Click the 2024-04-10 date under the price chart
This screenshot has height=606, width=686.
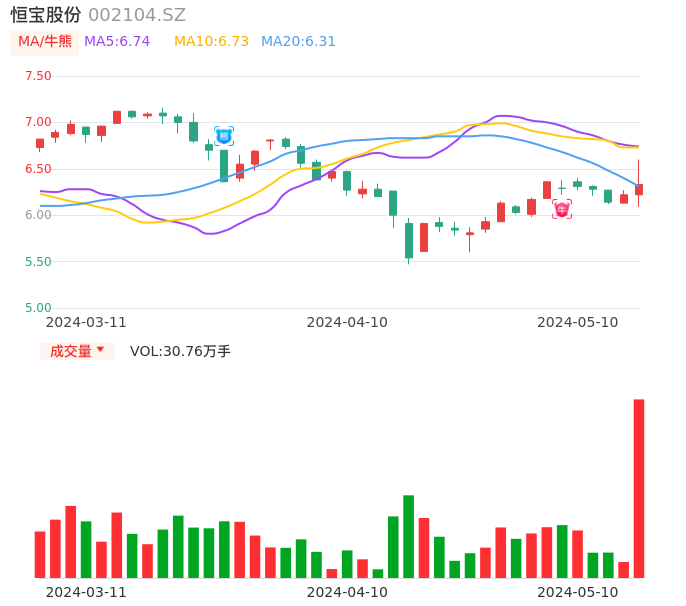pos(347,322)
